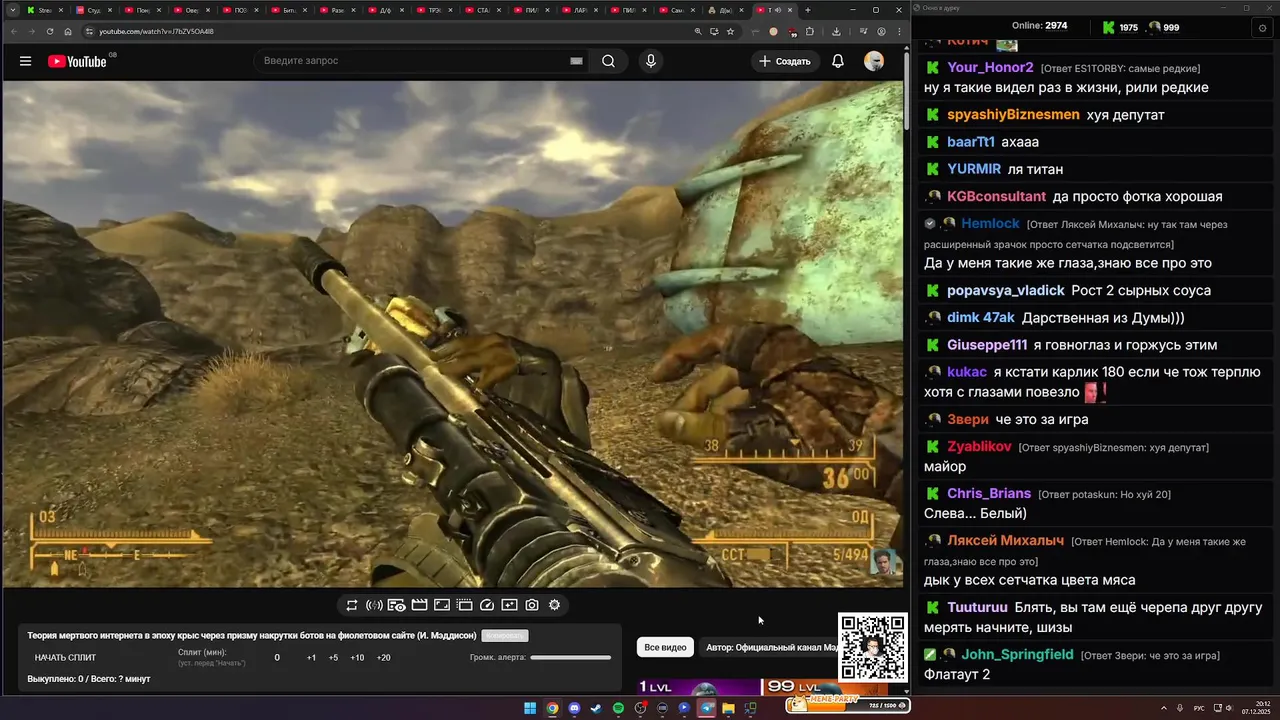The width and height of the screenshot is (1280, 720).
Task: Select the 'Все видео' chip
Action: coord(665,648)
